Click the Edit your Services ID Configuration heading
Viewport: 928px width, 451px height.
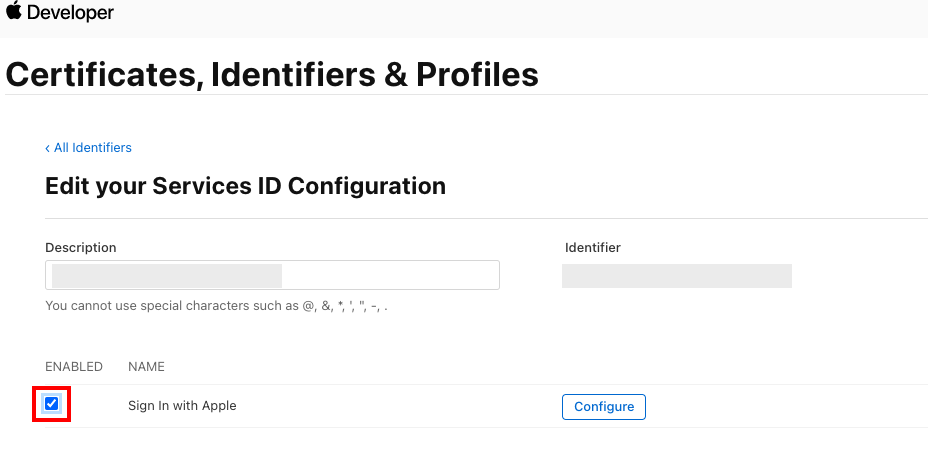coord(245,186)
